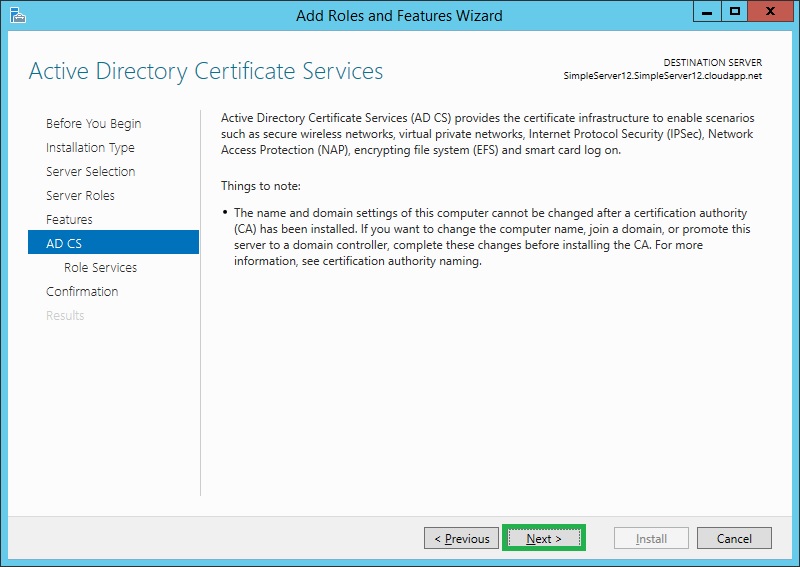Image resolution: width=800 pixels, height=567 pixels.
Task: Open the Features step
Action: [x=69, y=220]
